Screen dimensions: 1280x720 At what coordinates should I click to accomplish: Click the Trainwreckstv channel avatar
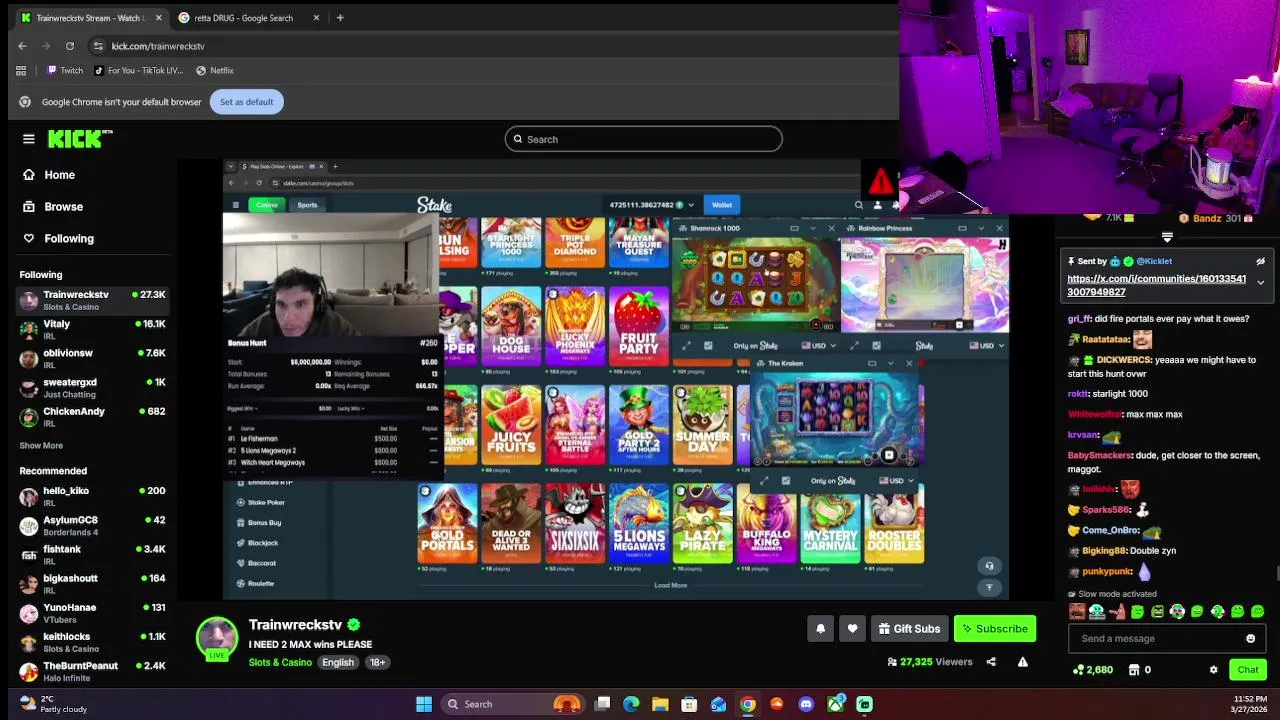pyautogui.click(x=217, y=638)
